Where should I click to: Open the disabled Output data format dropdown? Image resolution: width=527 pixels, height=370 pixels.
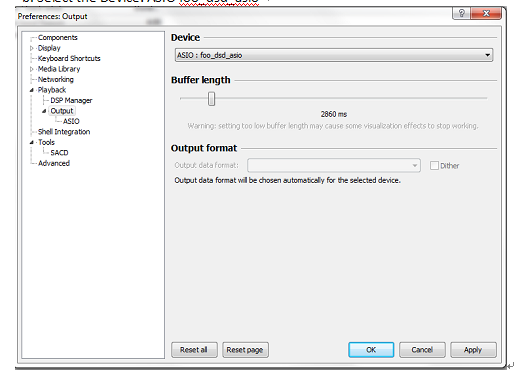334,165
